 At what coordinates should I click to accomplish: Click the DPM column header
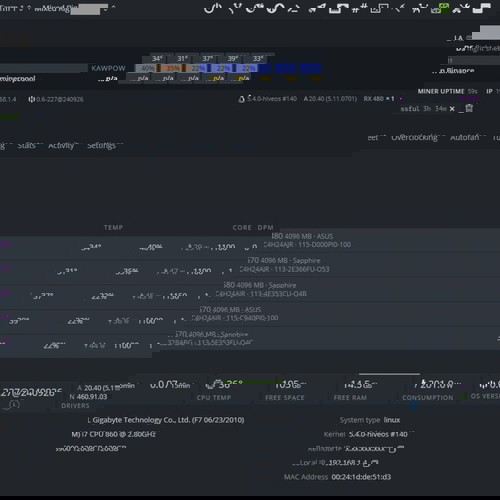pyautogui.click(x=265, y=227)
